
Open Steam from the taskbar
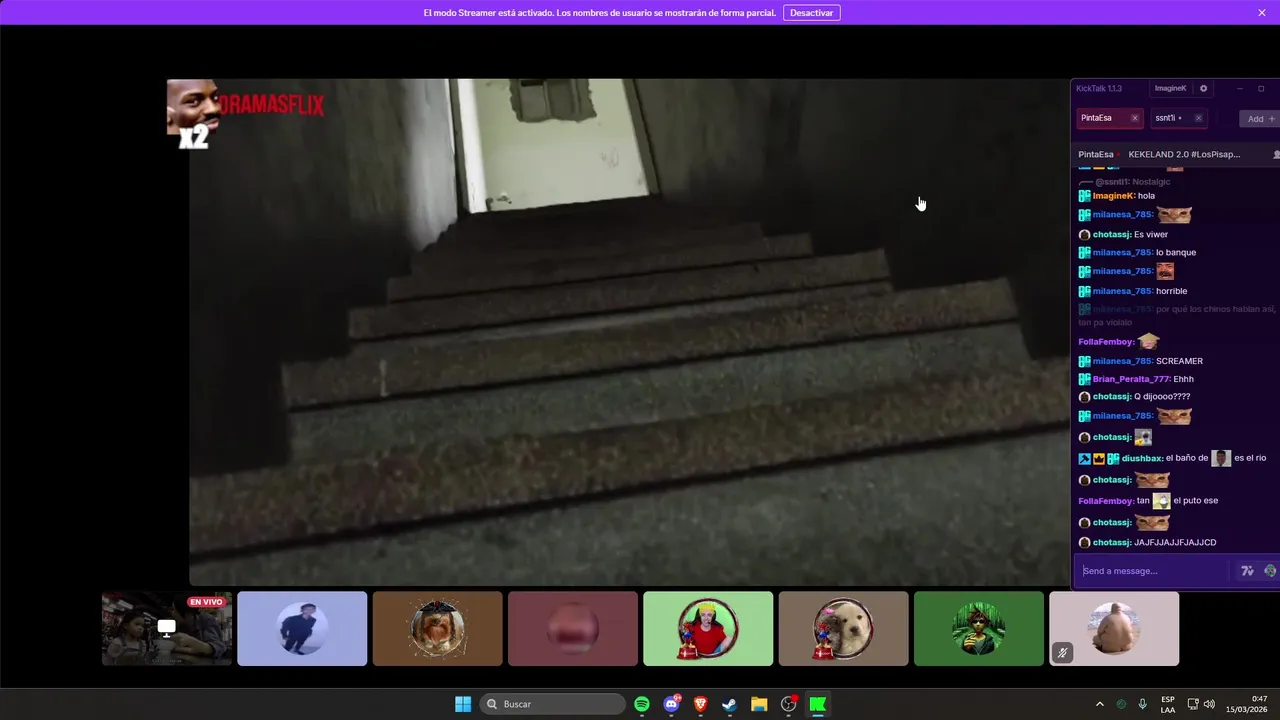[730, 704]
